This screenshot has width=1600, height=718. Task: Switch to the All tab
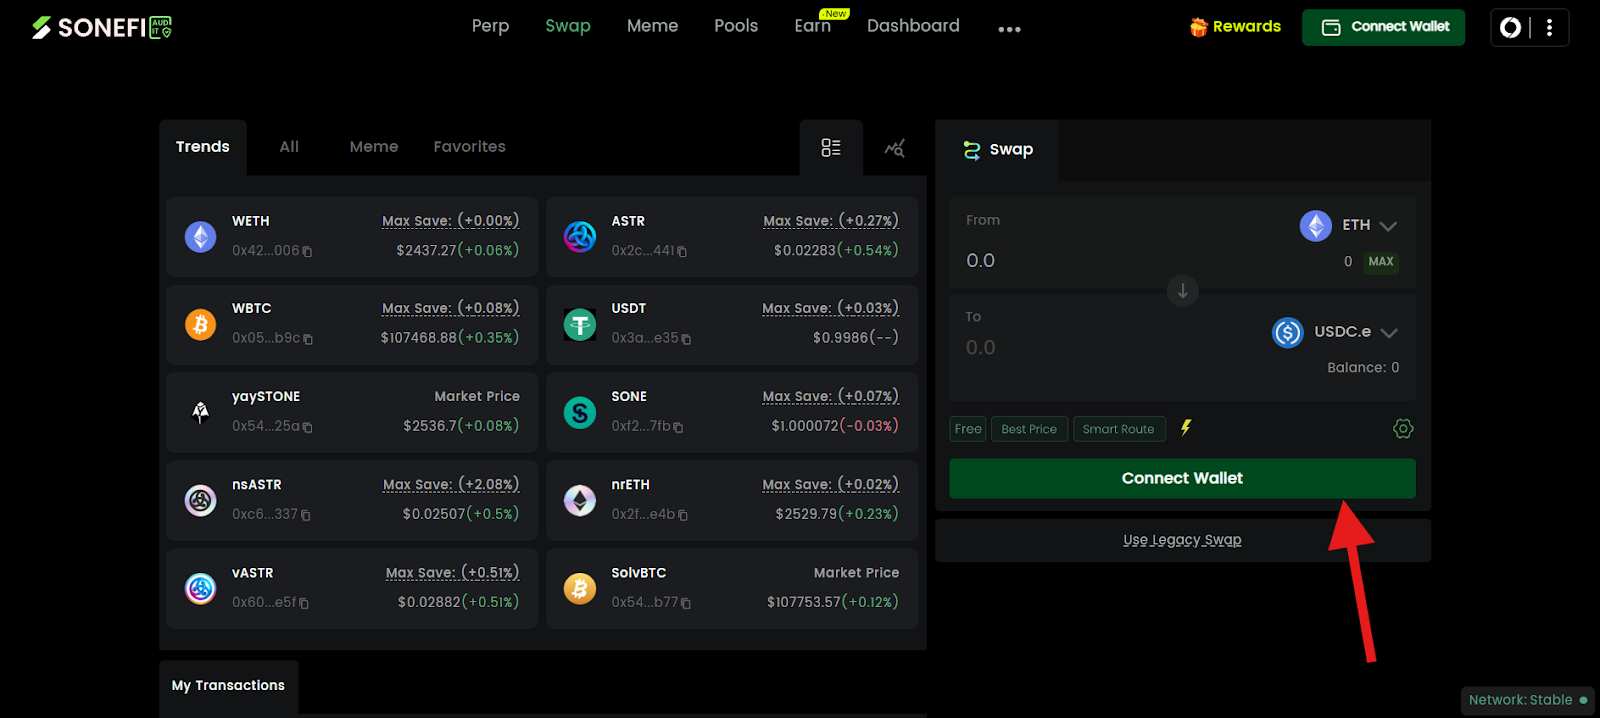pos(289,147)
